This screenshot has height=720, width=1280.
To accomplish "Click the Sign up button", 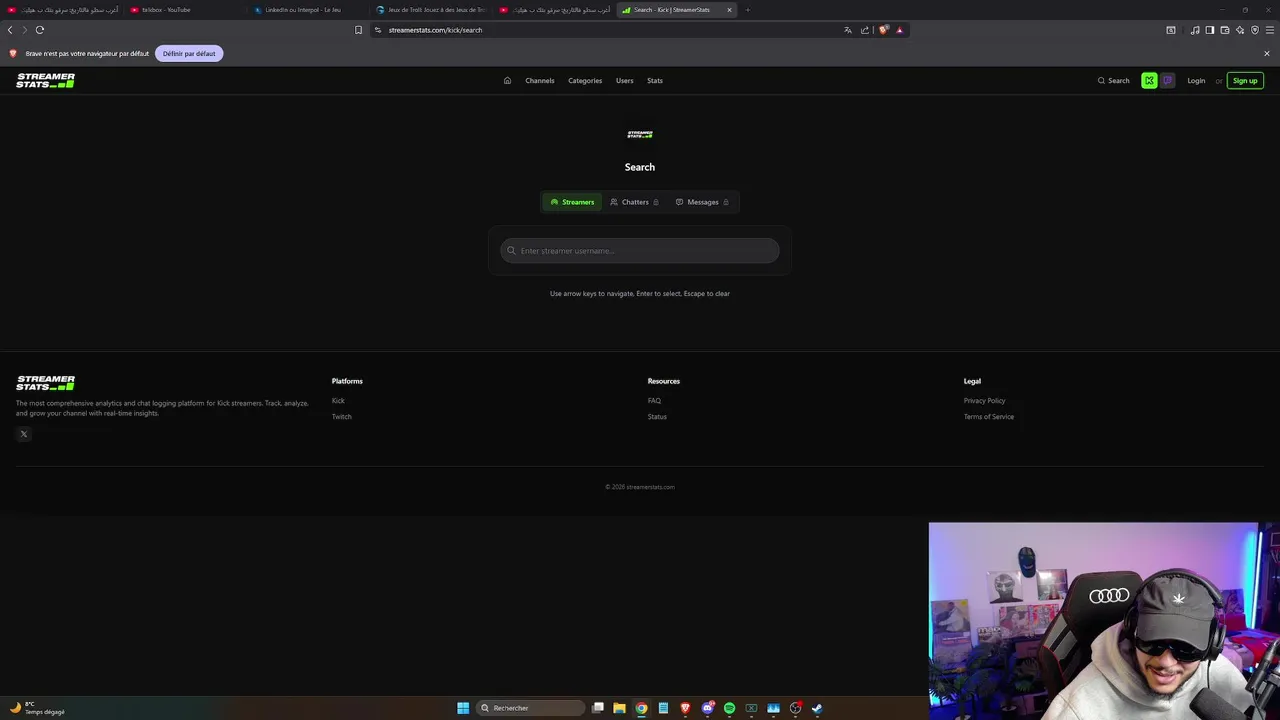I will (x=1245, y=81).
